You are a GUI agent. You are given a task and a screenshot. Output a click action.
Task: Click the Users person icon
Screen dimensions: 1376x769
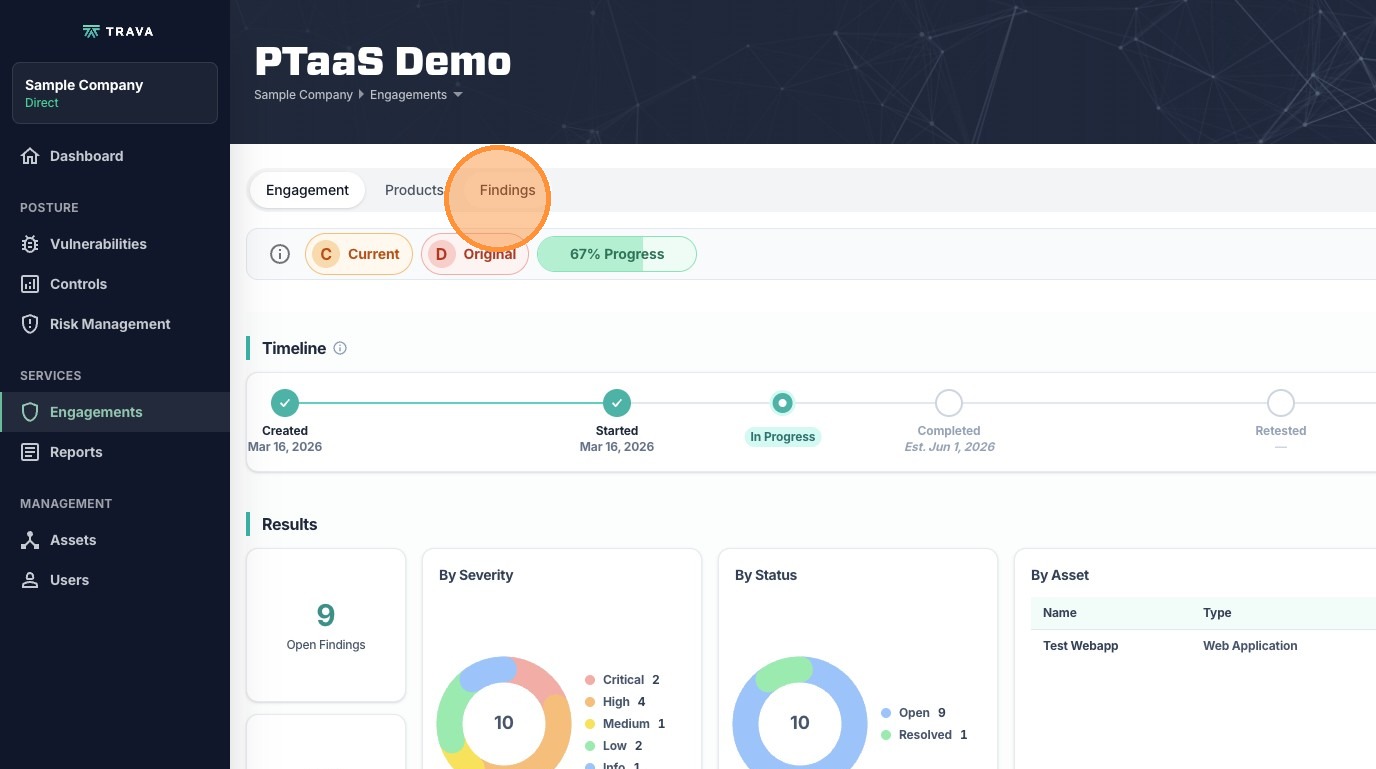point(30,580)
